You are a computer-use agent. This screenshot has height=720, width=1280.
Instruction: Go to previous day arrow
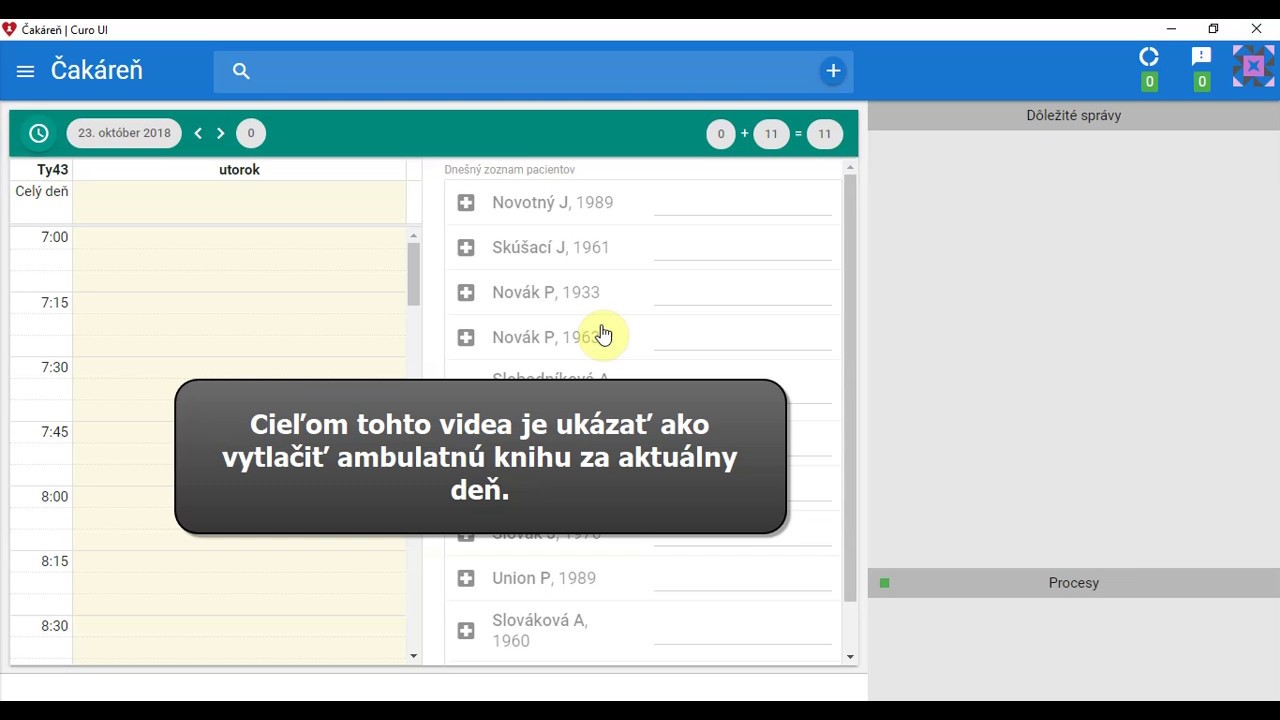pyautogui.click(x=198, y=133)
